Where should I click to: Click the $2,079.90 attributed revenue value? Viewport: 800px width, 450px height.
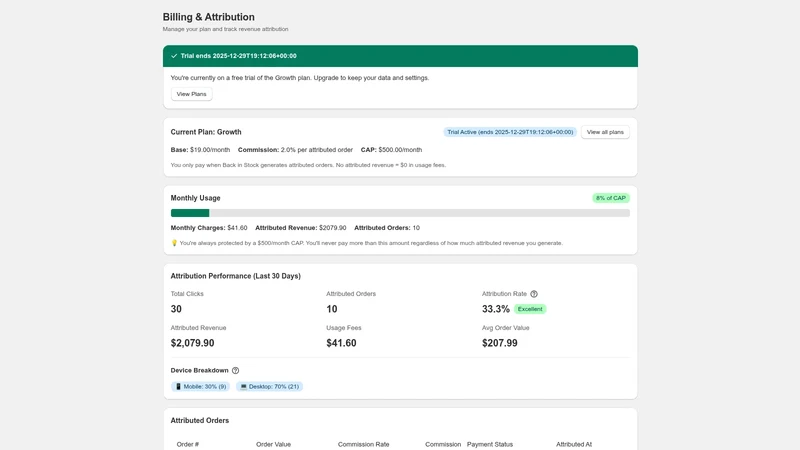(x=192, y=343)
